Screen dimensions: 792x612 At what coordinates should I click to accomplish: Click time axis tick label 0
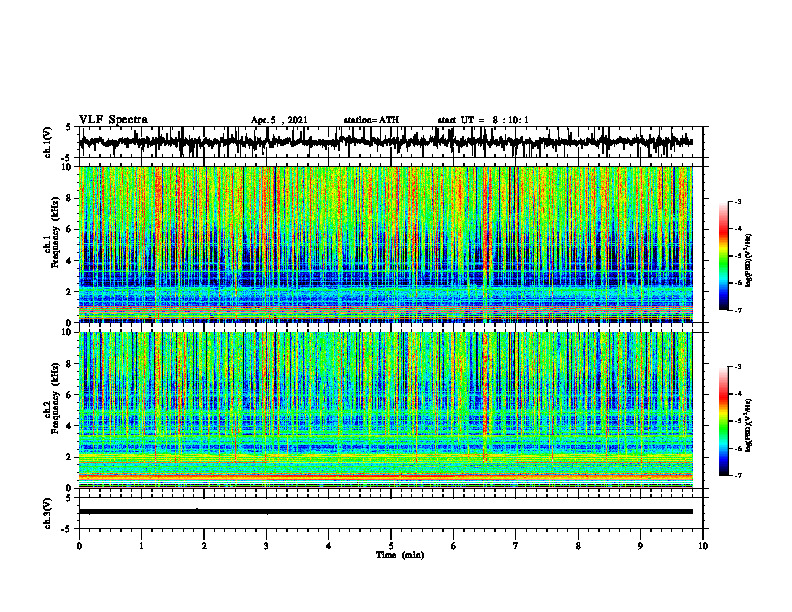click(x=79, y=546)
